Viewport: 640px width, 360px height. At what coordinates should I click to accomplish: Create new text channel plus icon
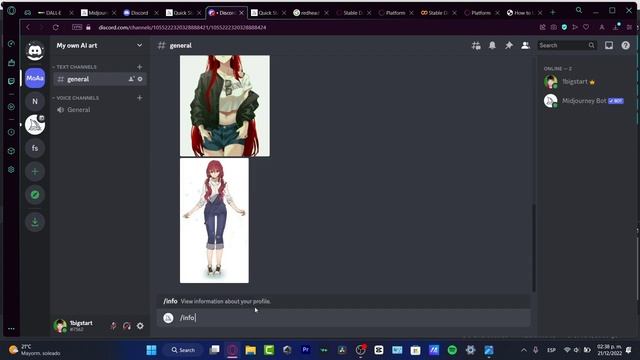point(140,67)
